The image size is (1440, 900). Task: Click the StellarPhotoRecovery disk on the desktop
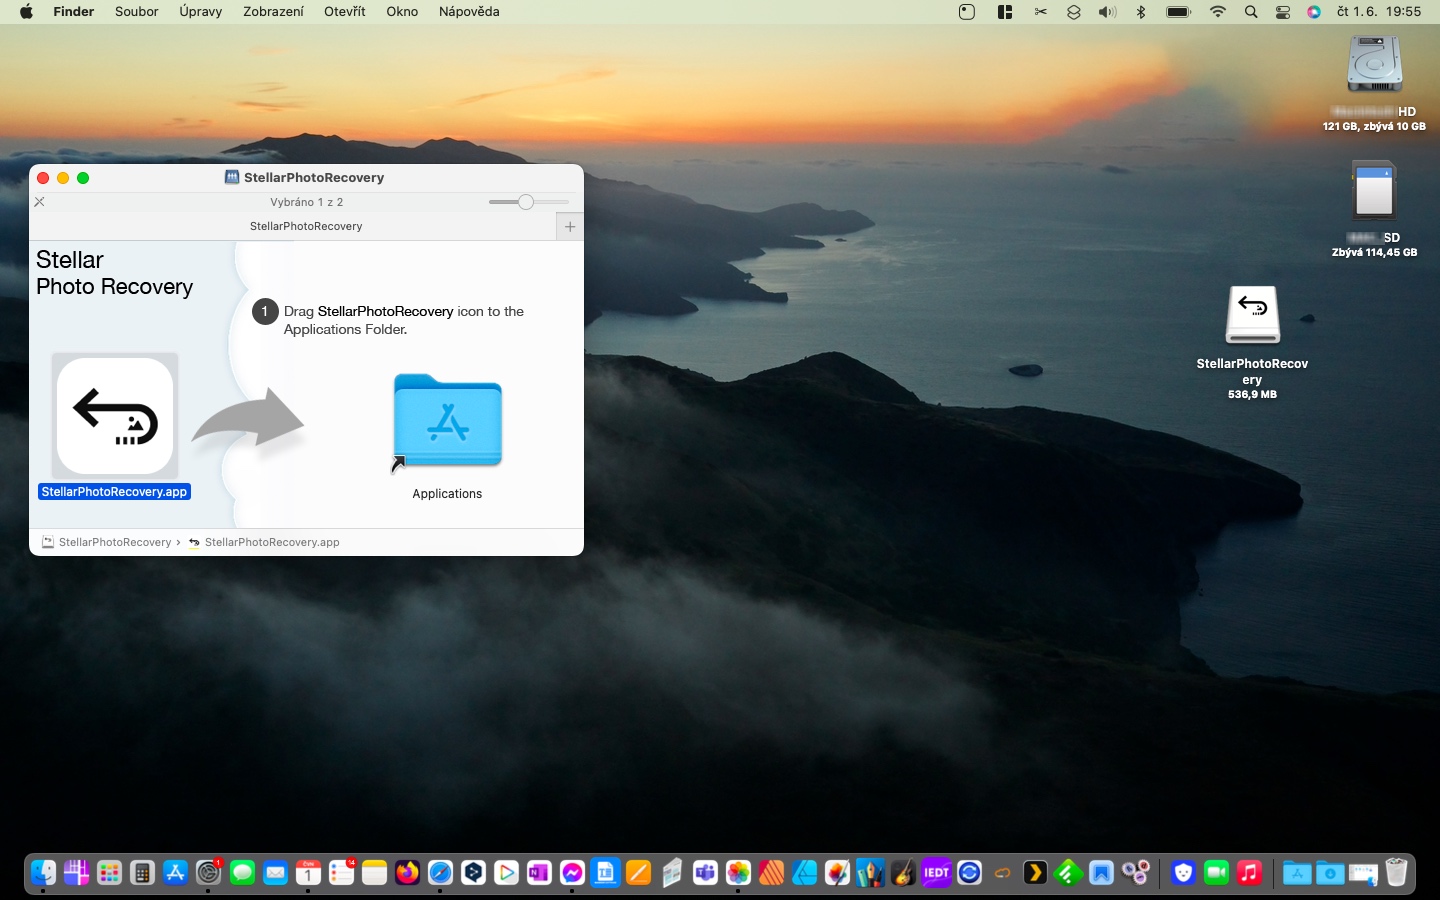(x=1252, y=316)
